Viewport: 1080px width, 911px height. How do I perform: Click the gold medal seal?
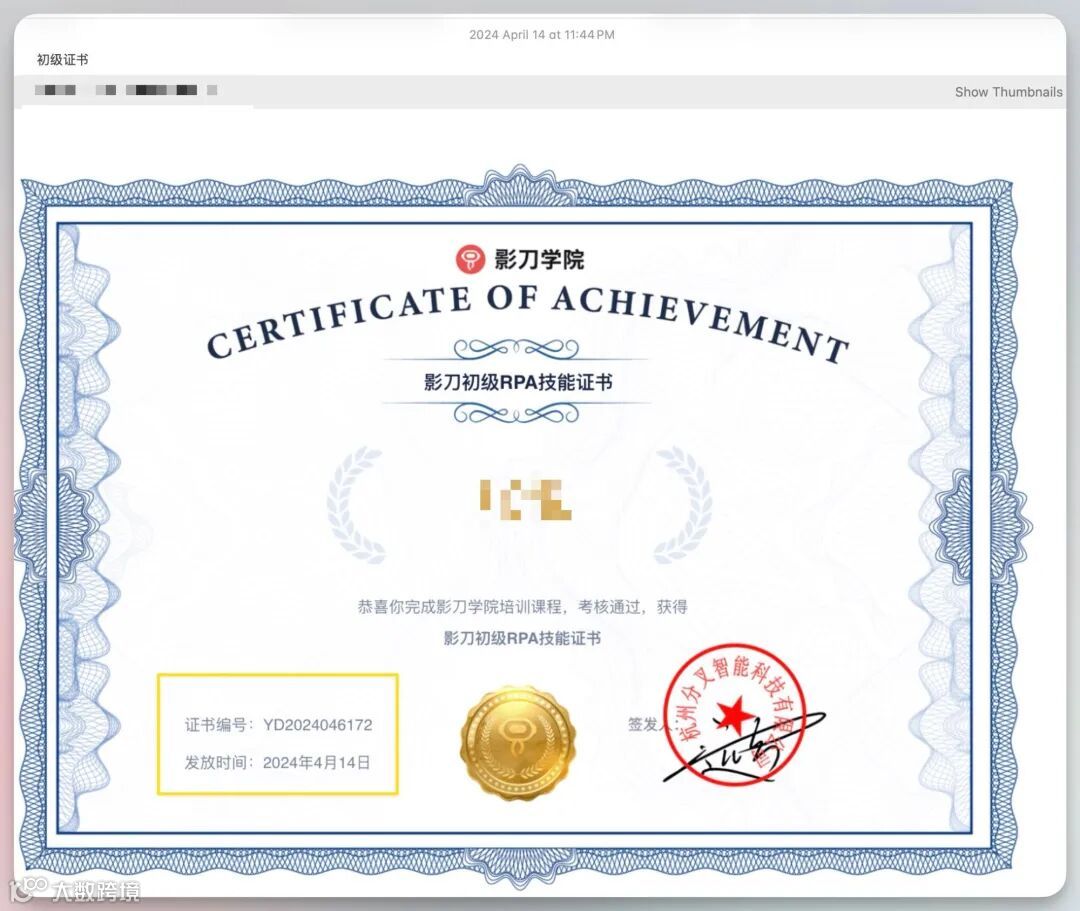(519, 744)
